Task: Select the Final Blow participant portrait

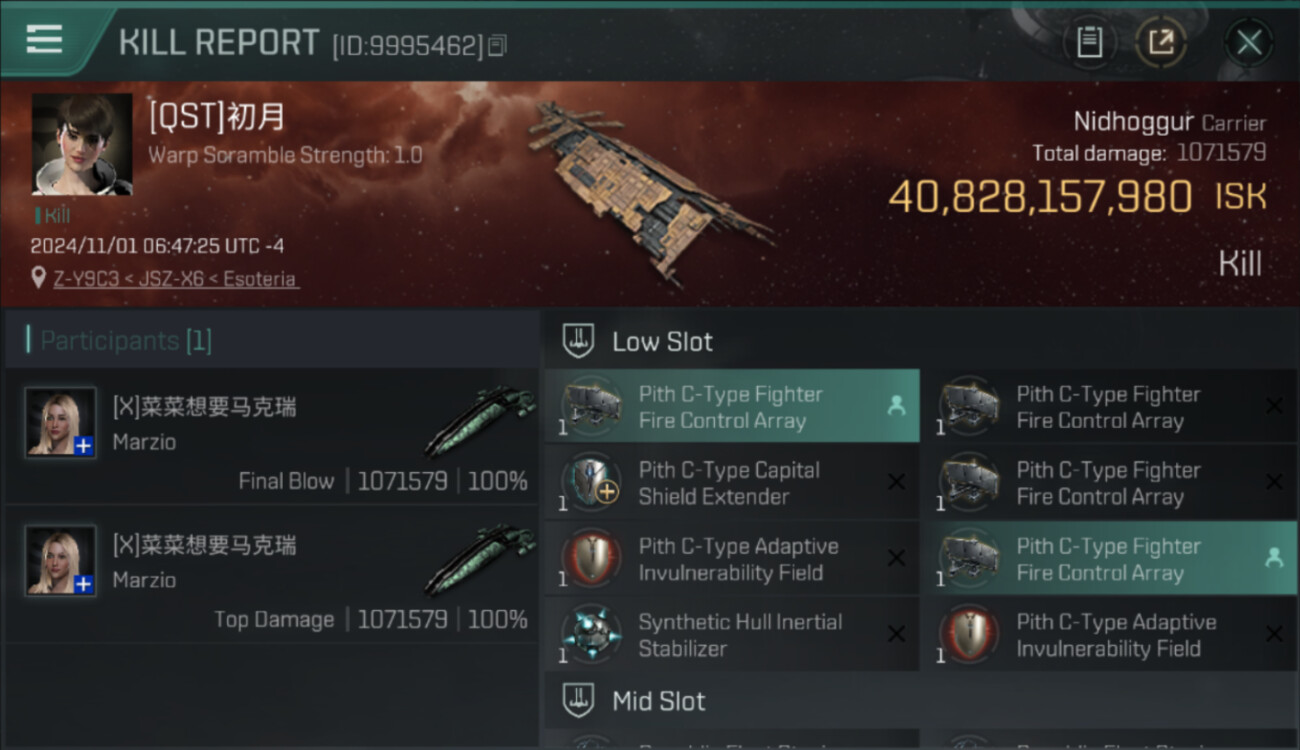Action: point(61,422)
